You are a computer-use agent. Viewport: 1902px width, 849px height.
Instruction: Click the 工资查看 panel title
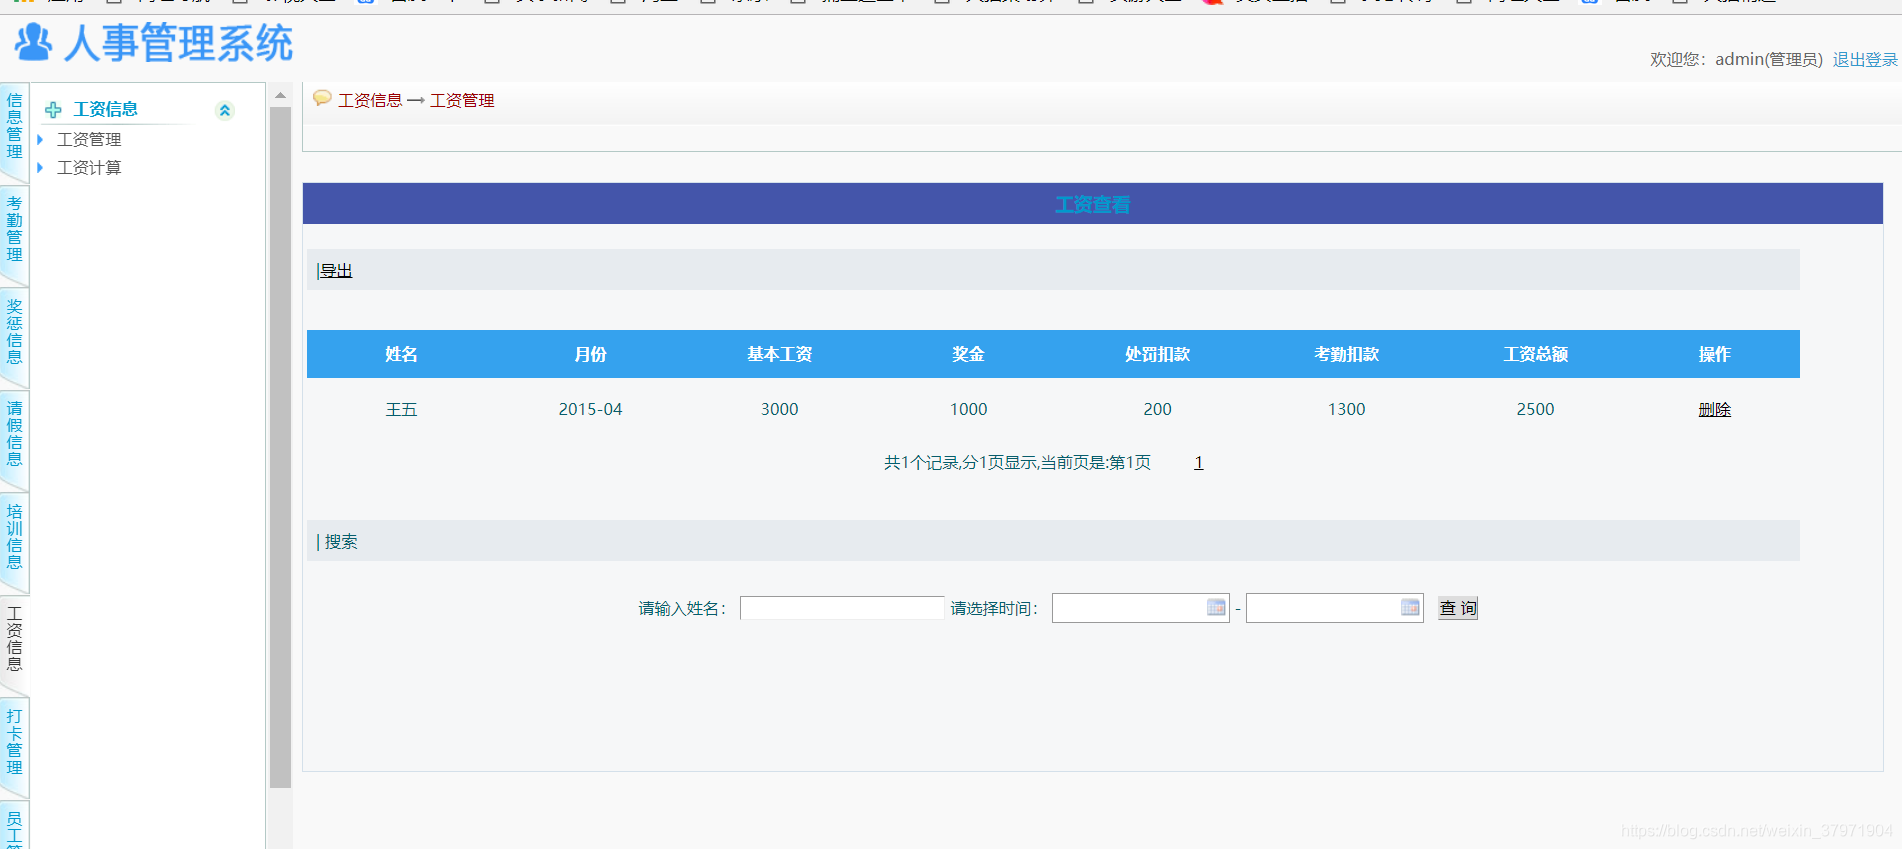click(x=1092, y=204)
